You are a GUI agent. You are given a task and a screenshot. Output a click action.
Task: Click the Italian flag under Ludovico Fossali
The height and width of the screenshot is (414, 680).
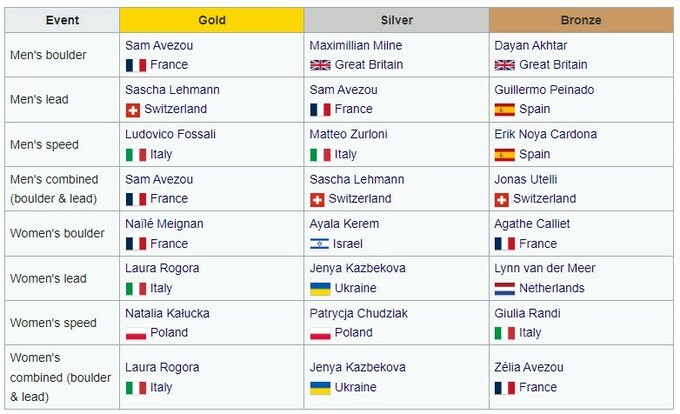click(x=135, y=154)
